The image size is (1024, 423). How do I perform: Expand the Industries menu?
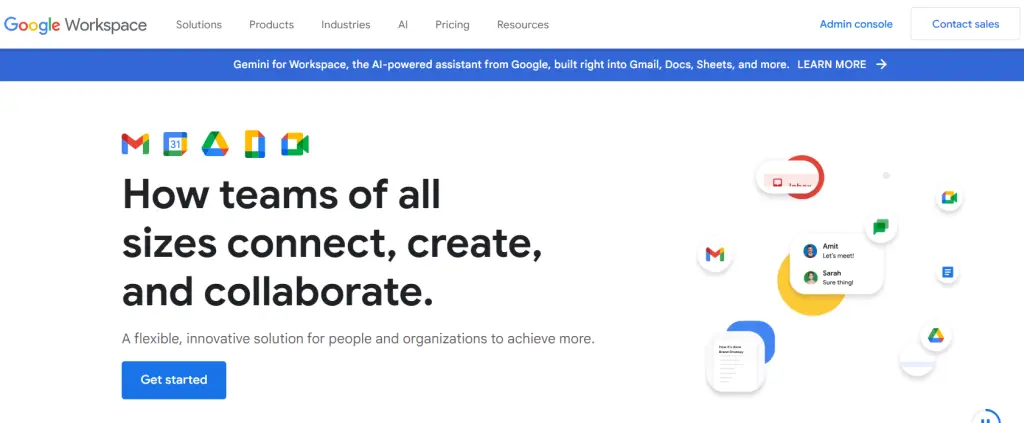[x=346, y=24]
